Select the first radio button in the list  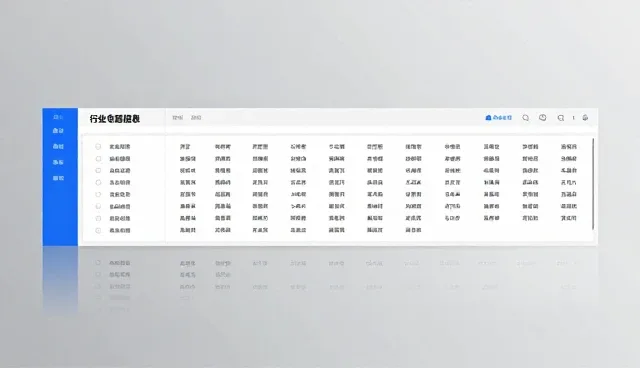click(x=98, y=146)
